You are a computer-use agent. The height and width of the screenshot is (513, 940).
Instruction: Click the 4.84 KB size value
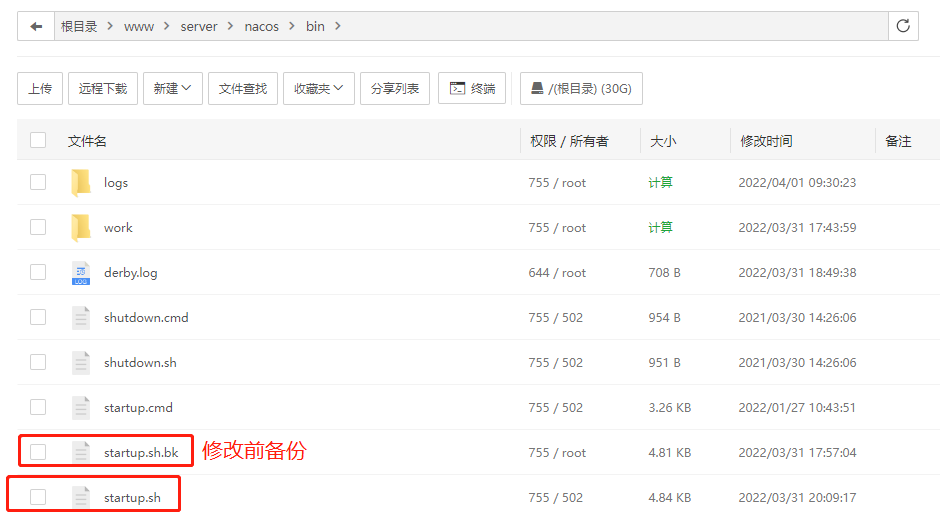[x=670, y=497]
